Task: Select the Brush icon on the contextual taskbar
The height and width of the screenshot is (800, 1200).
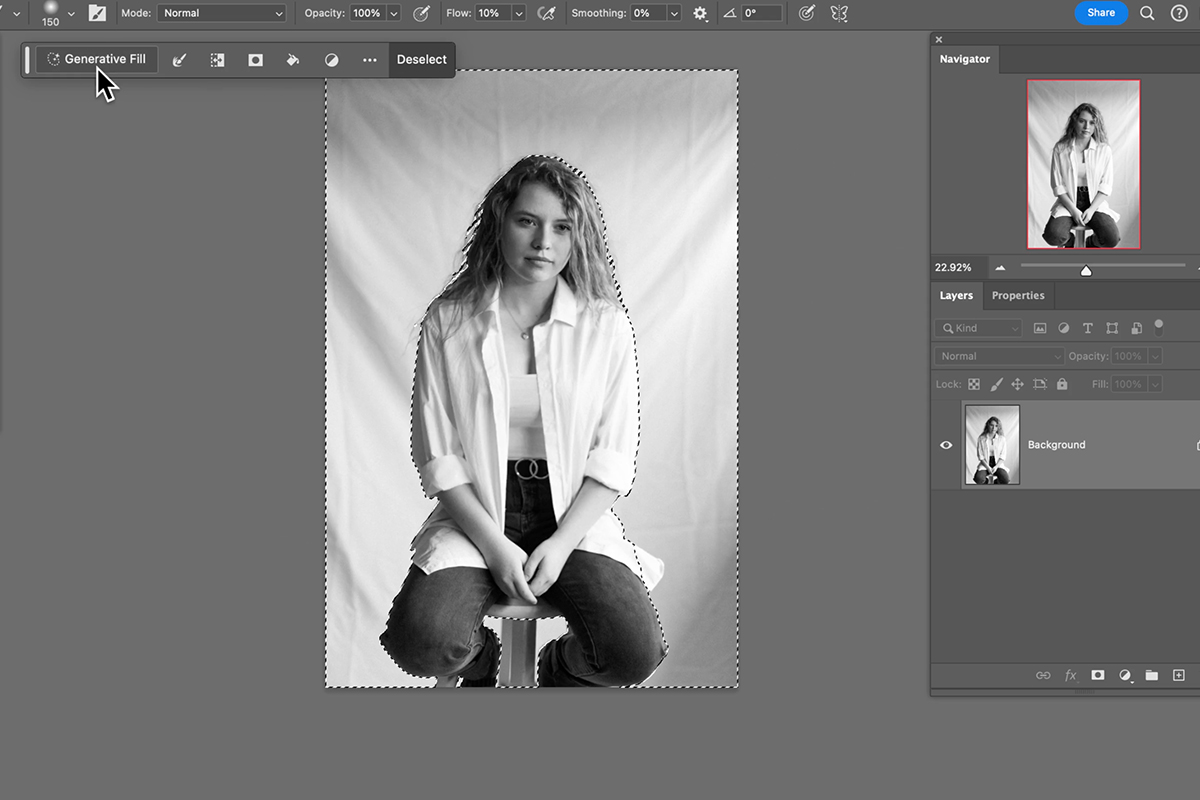Action: pyautogui.click(x=179, y=59)
